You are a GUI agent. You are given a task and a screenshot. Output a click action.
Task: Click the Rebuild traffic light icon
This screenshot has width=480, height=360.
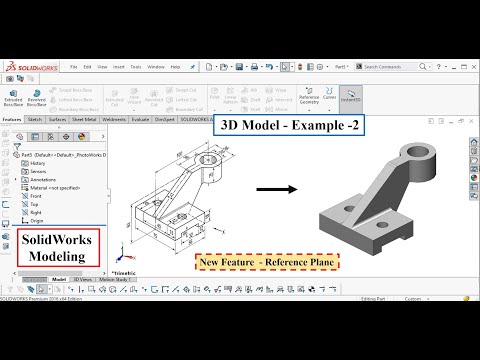300,67
